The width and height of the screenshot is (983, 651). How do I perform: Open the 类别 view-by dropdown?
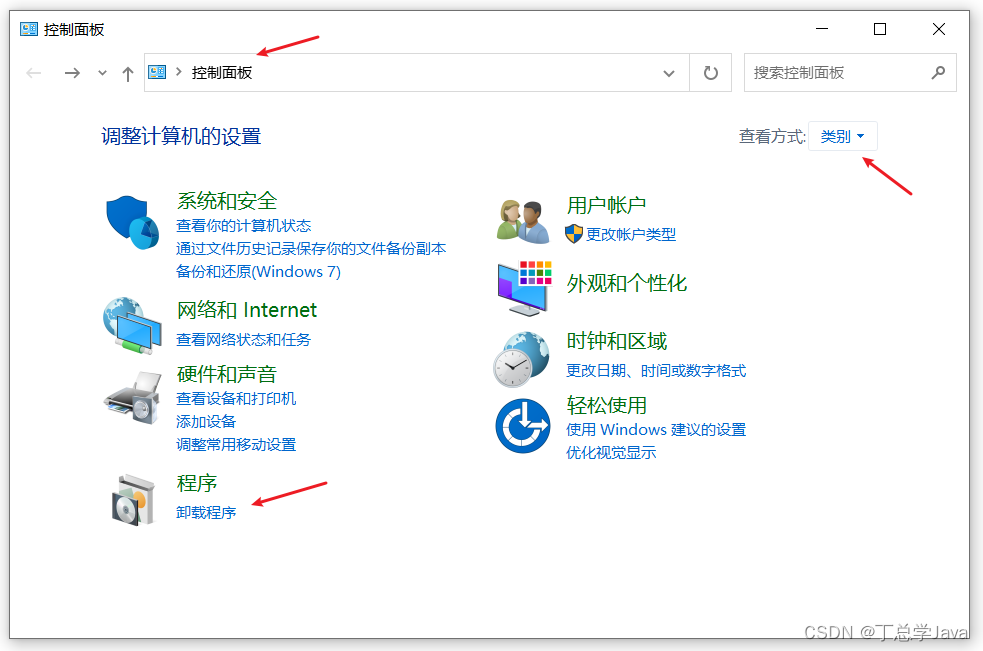(843, 136)
